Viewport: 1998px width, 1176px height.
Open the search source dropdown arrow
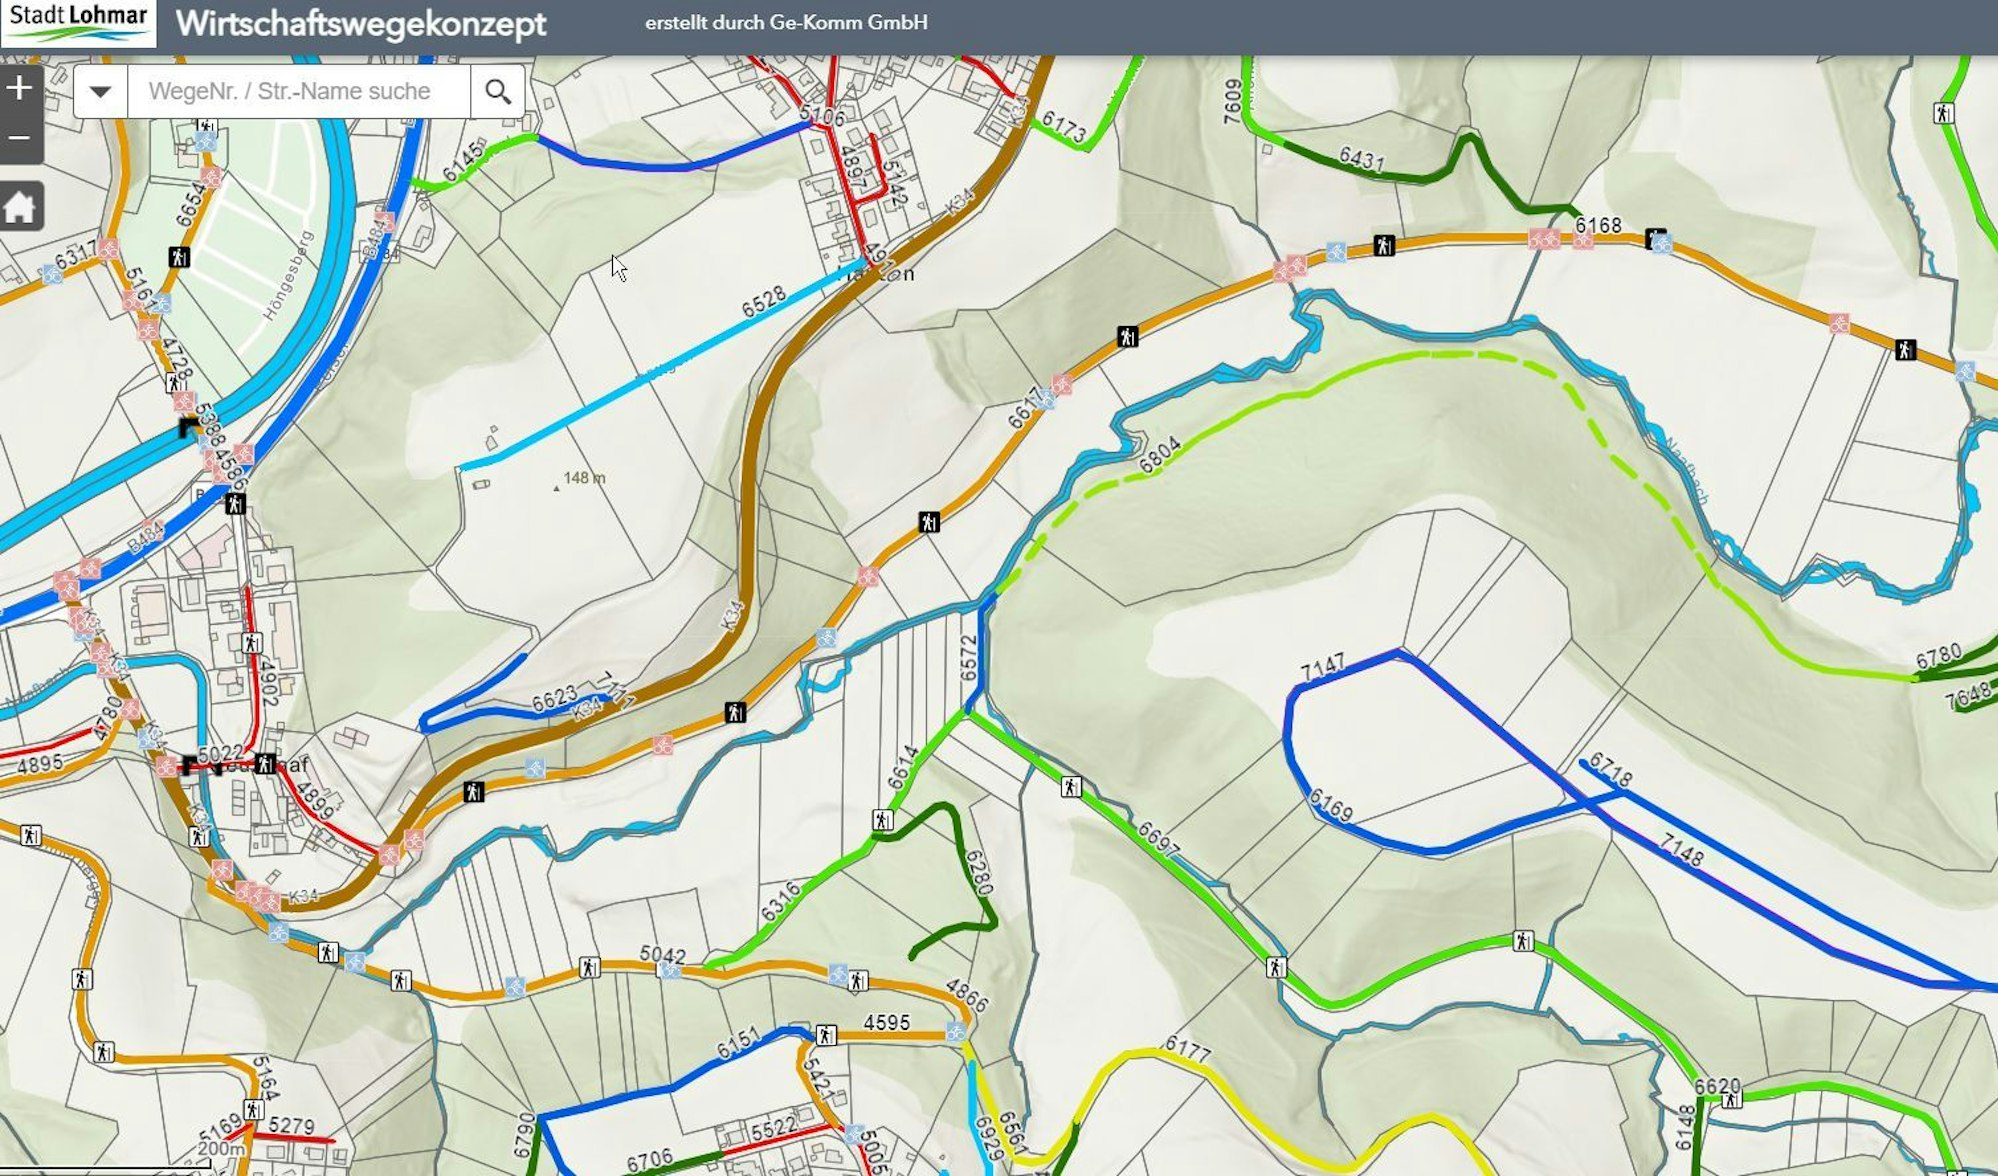pyautogui.click(x=100, y=92)
